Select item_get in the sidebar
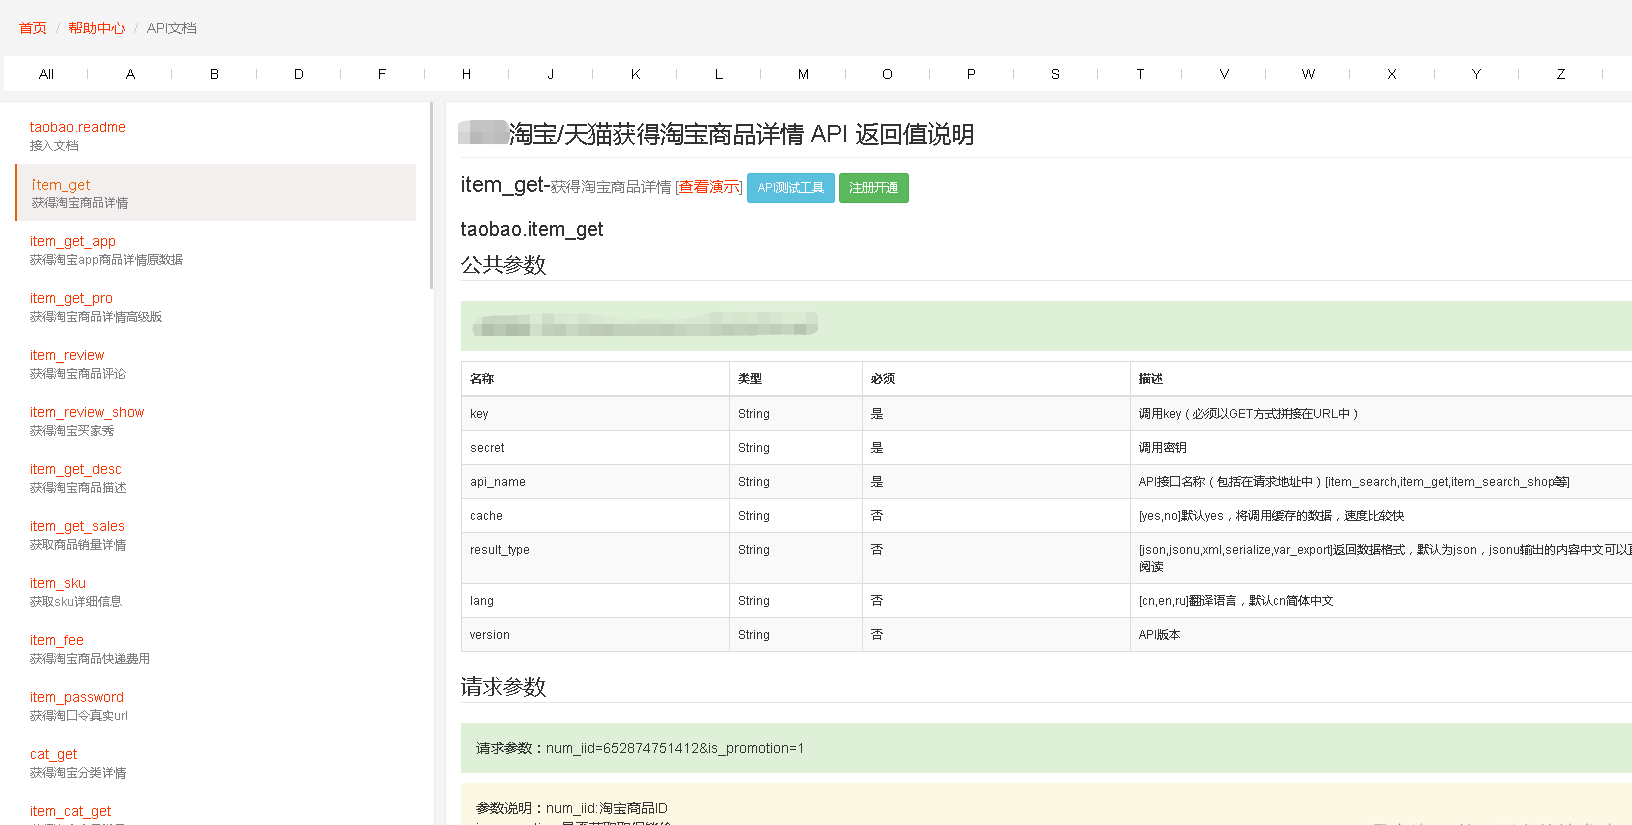 (x=216, y=193)
